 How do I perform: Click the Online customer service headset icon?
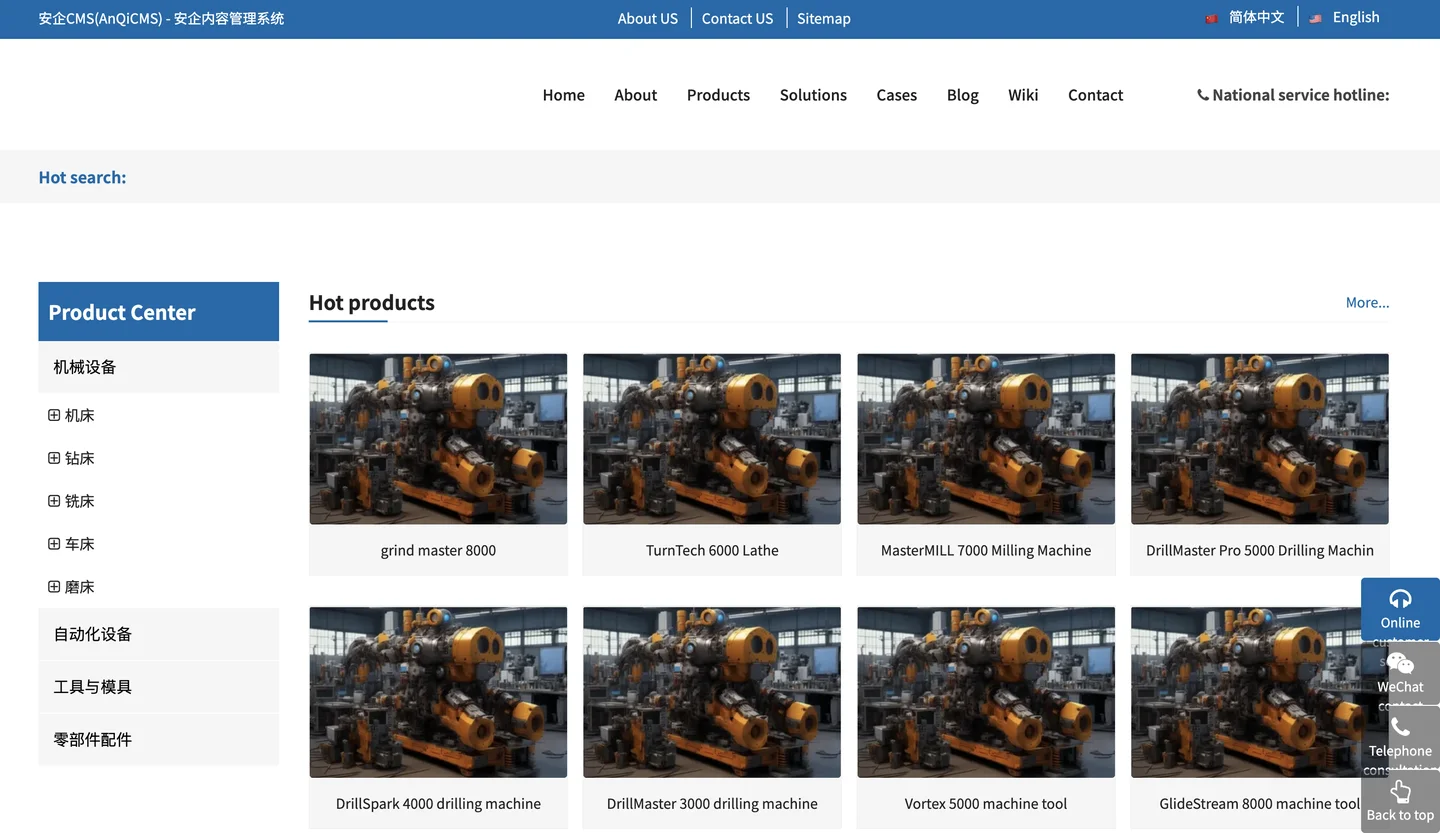(1400, 598)
